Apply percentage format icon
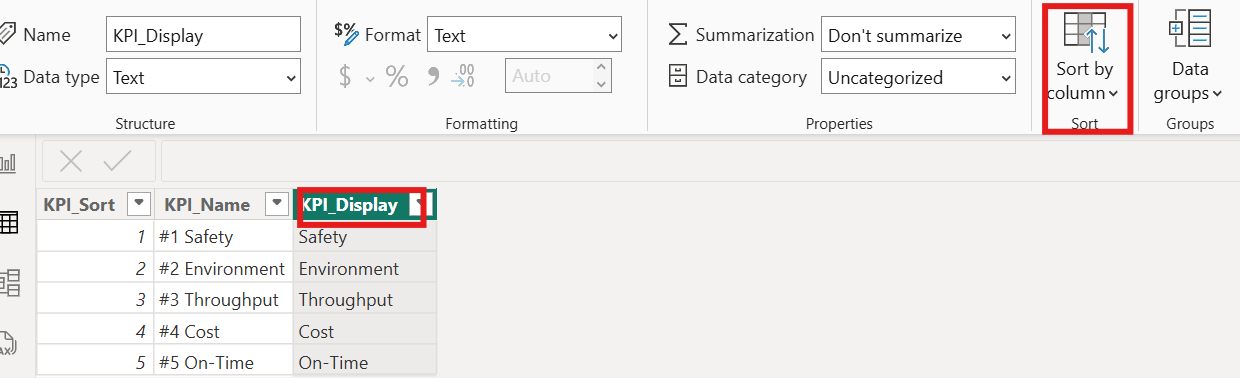This screenshot has width=1240, height=378. click(x=397, y=77)
